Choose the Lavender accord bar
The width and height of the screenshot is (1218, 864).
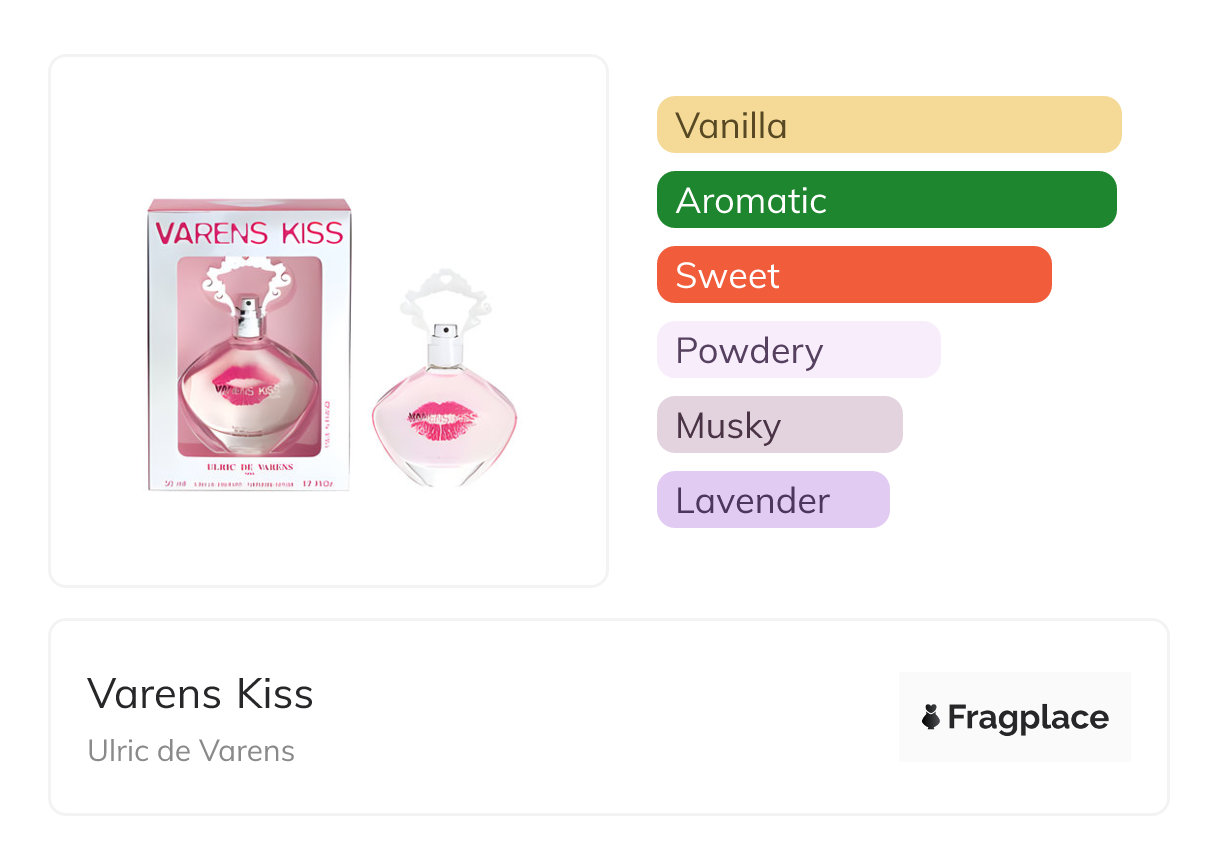[x=772, y=500]
